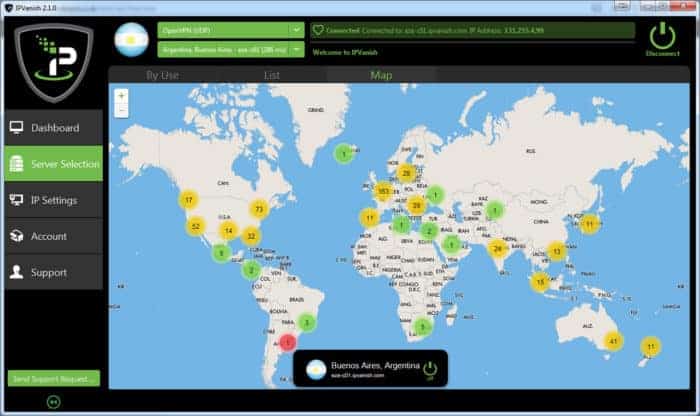Select the yellow Spain cluster marker

(x=370, y=218)
